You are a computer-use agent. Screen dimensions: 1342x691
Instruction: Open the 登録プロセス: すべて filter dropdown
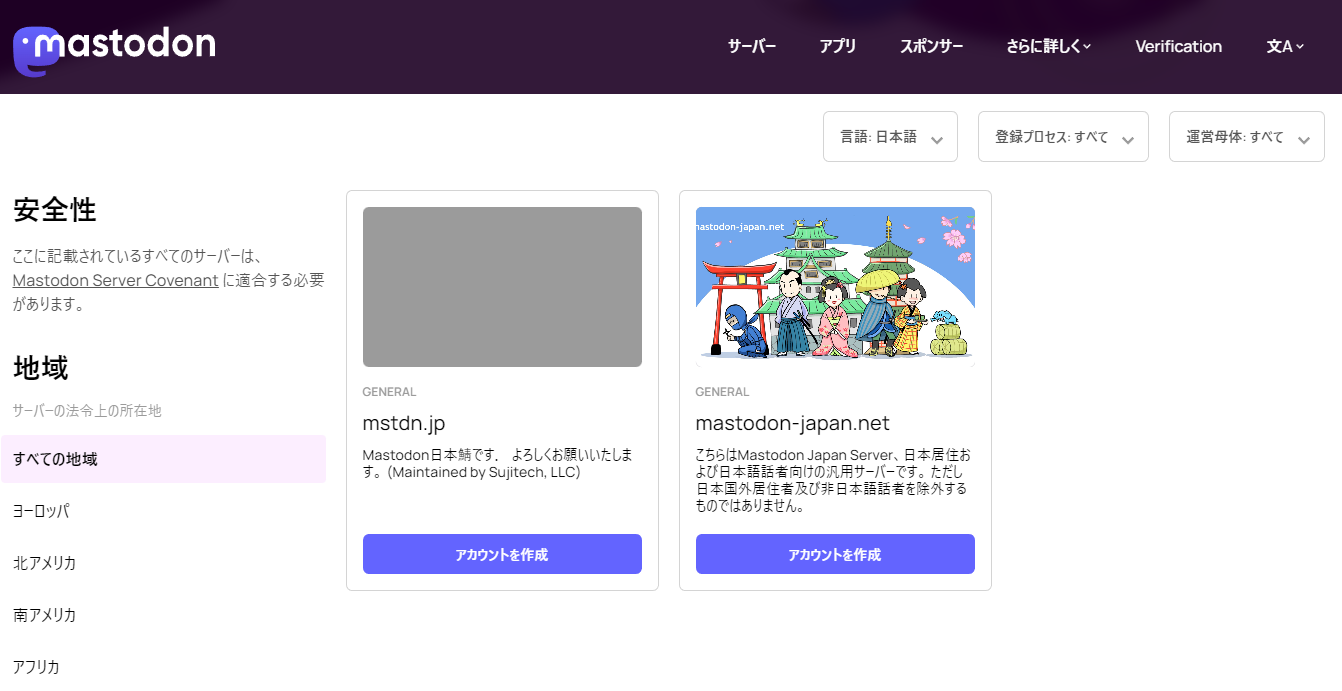click(1063, 136)
